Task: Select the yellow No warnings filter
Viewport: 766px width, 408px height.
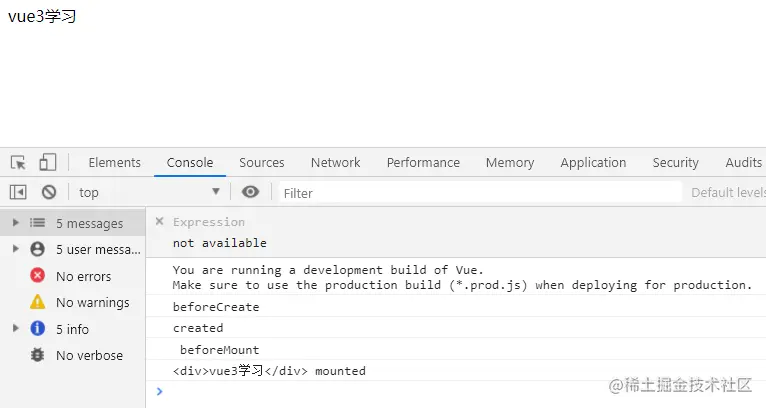Action: (x=72, y=302)
